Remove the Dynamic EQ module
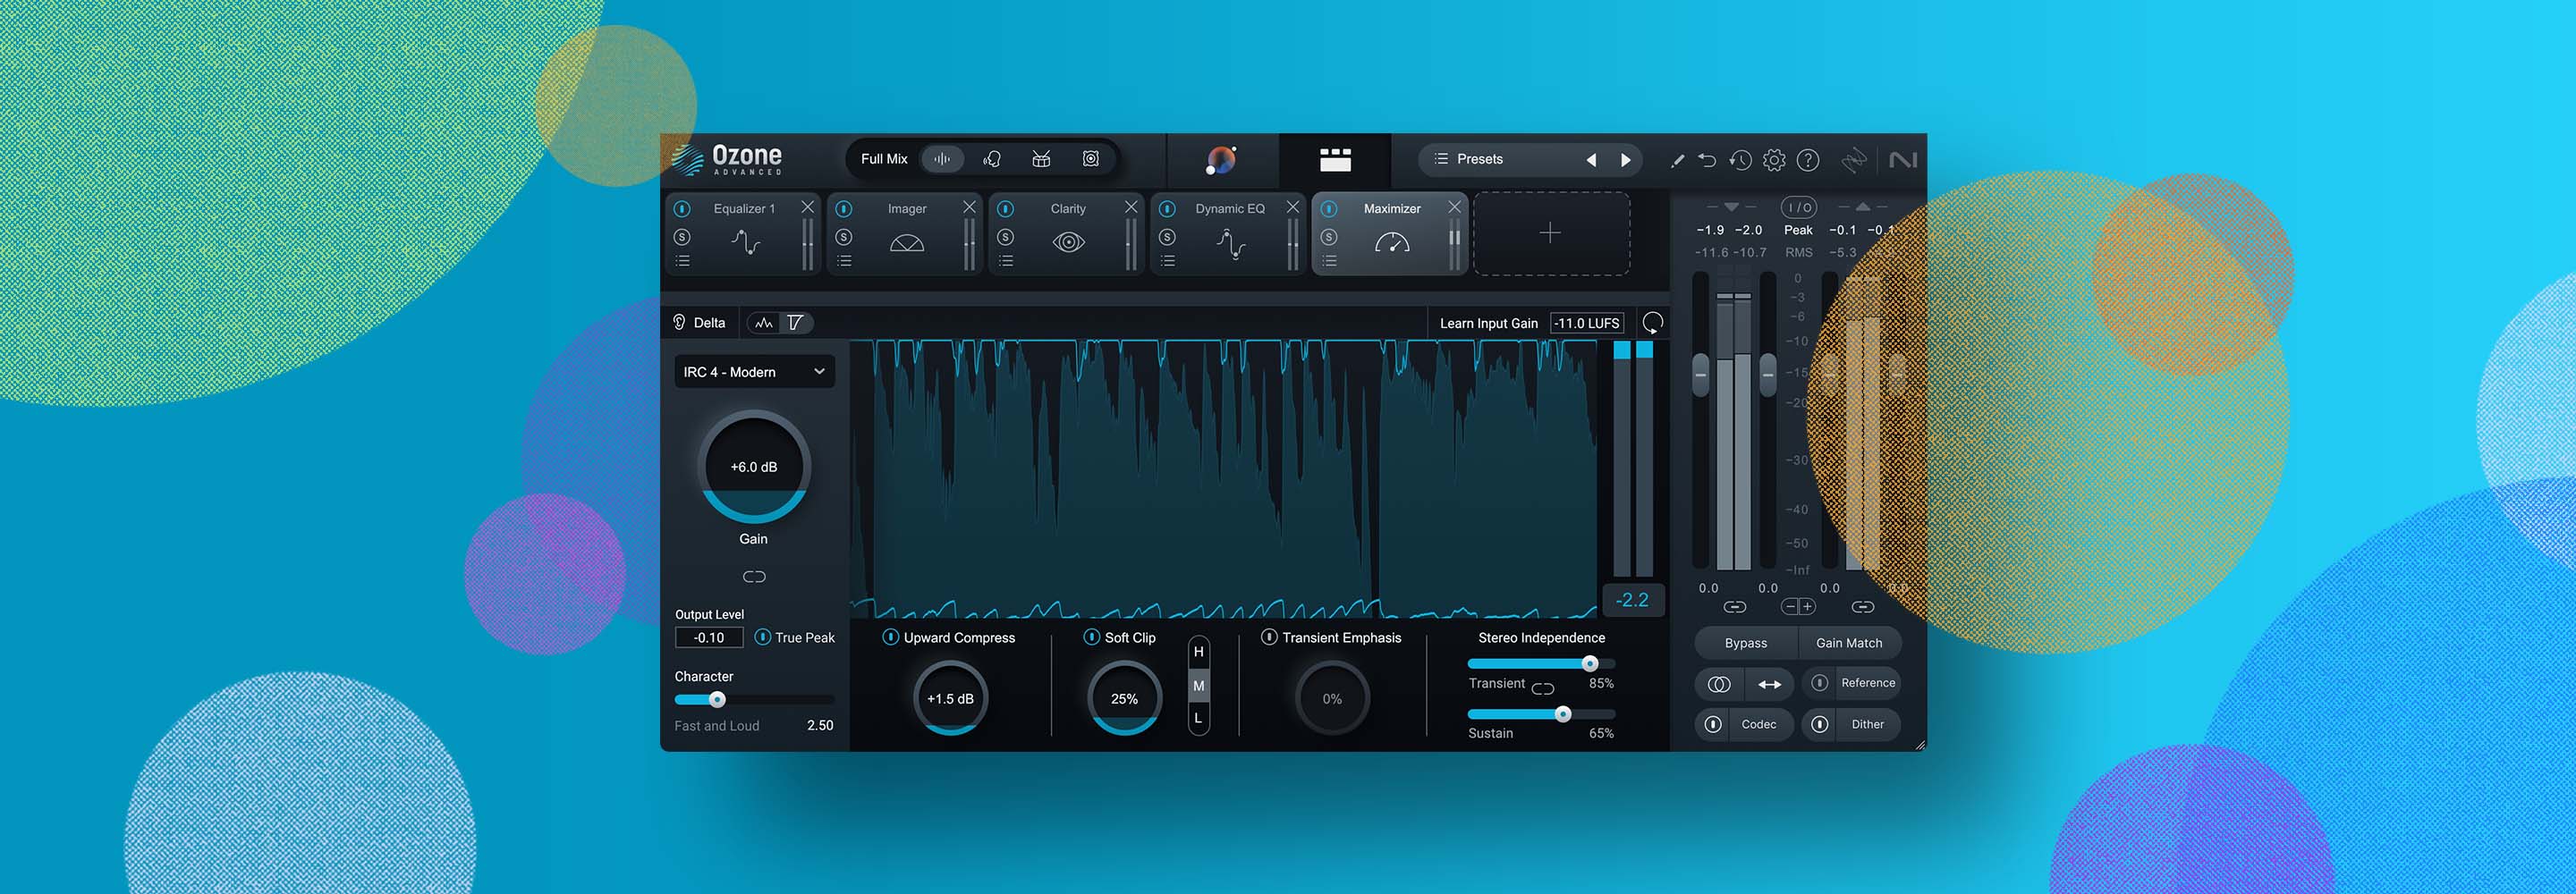This screenshot has height=894, width=2576. [1293, 207]
